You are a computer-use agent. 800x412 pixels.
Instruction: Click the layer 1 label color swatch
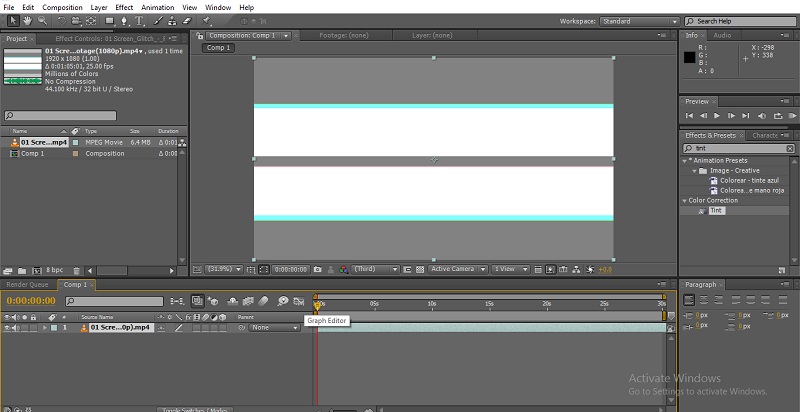[x=54, y=328]
